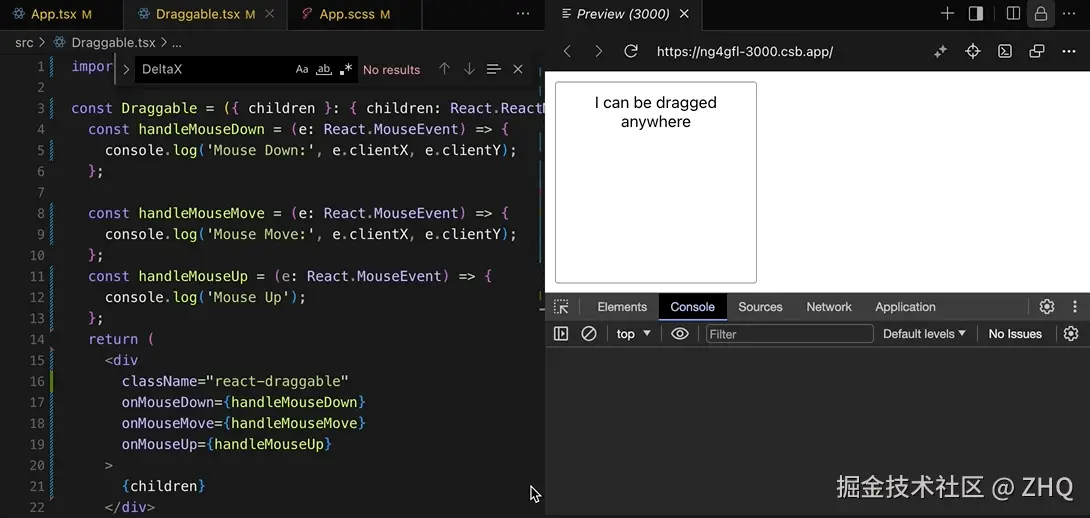1090x518 pixels.
Task: Toggle the console sidebar panel
Action: pos(561,334)
